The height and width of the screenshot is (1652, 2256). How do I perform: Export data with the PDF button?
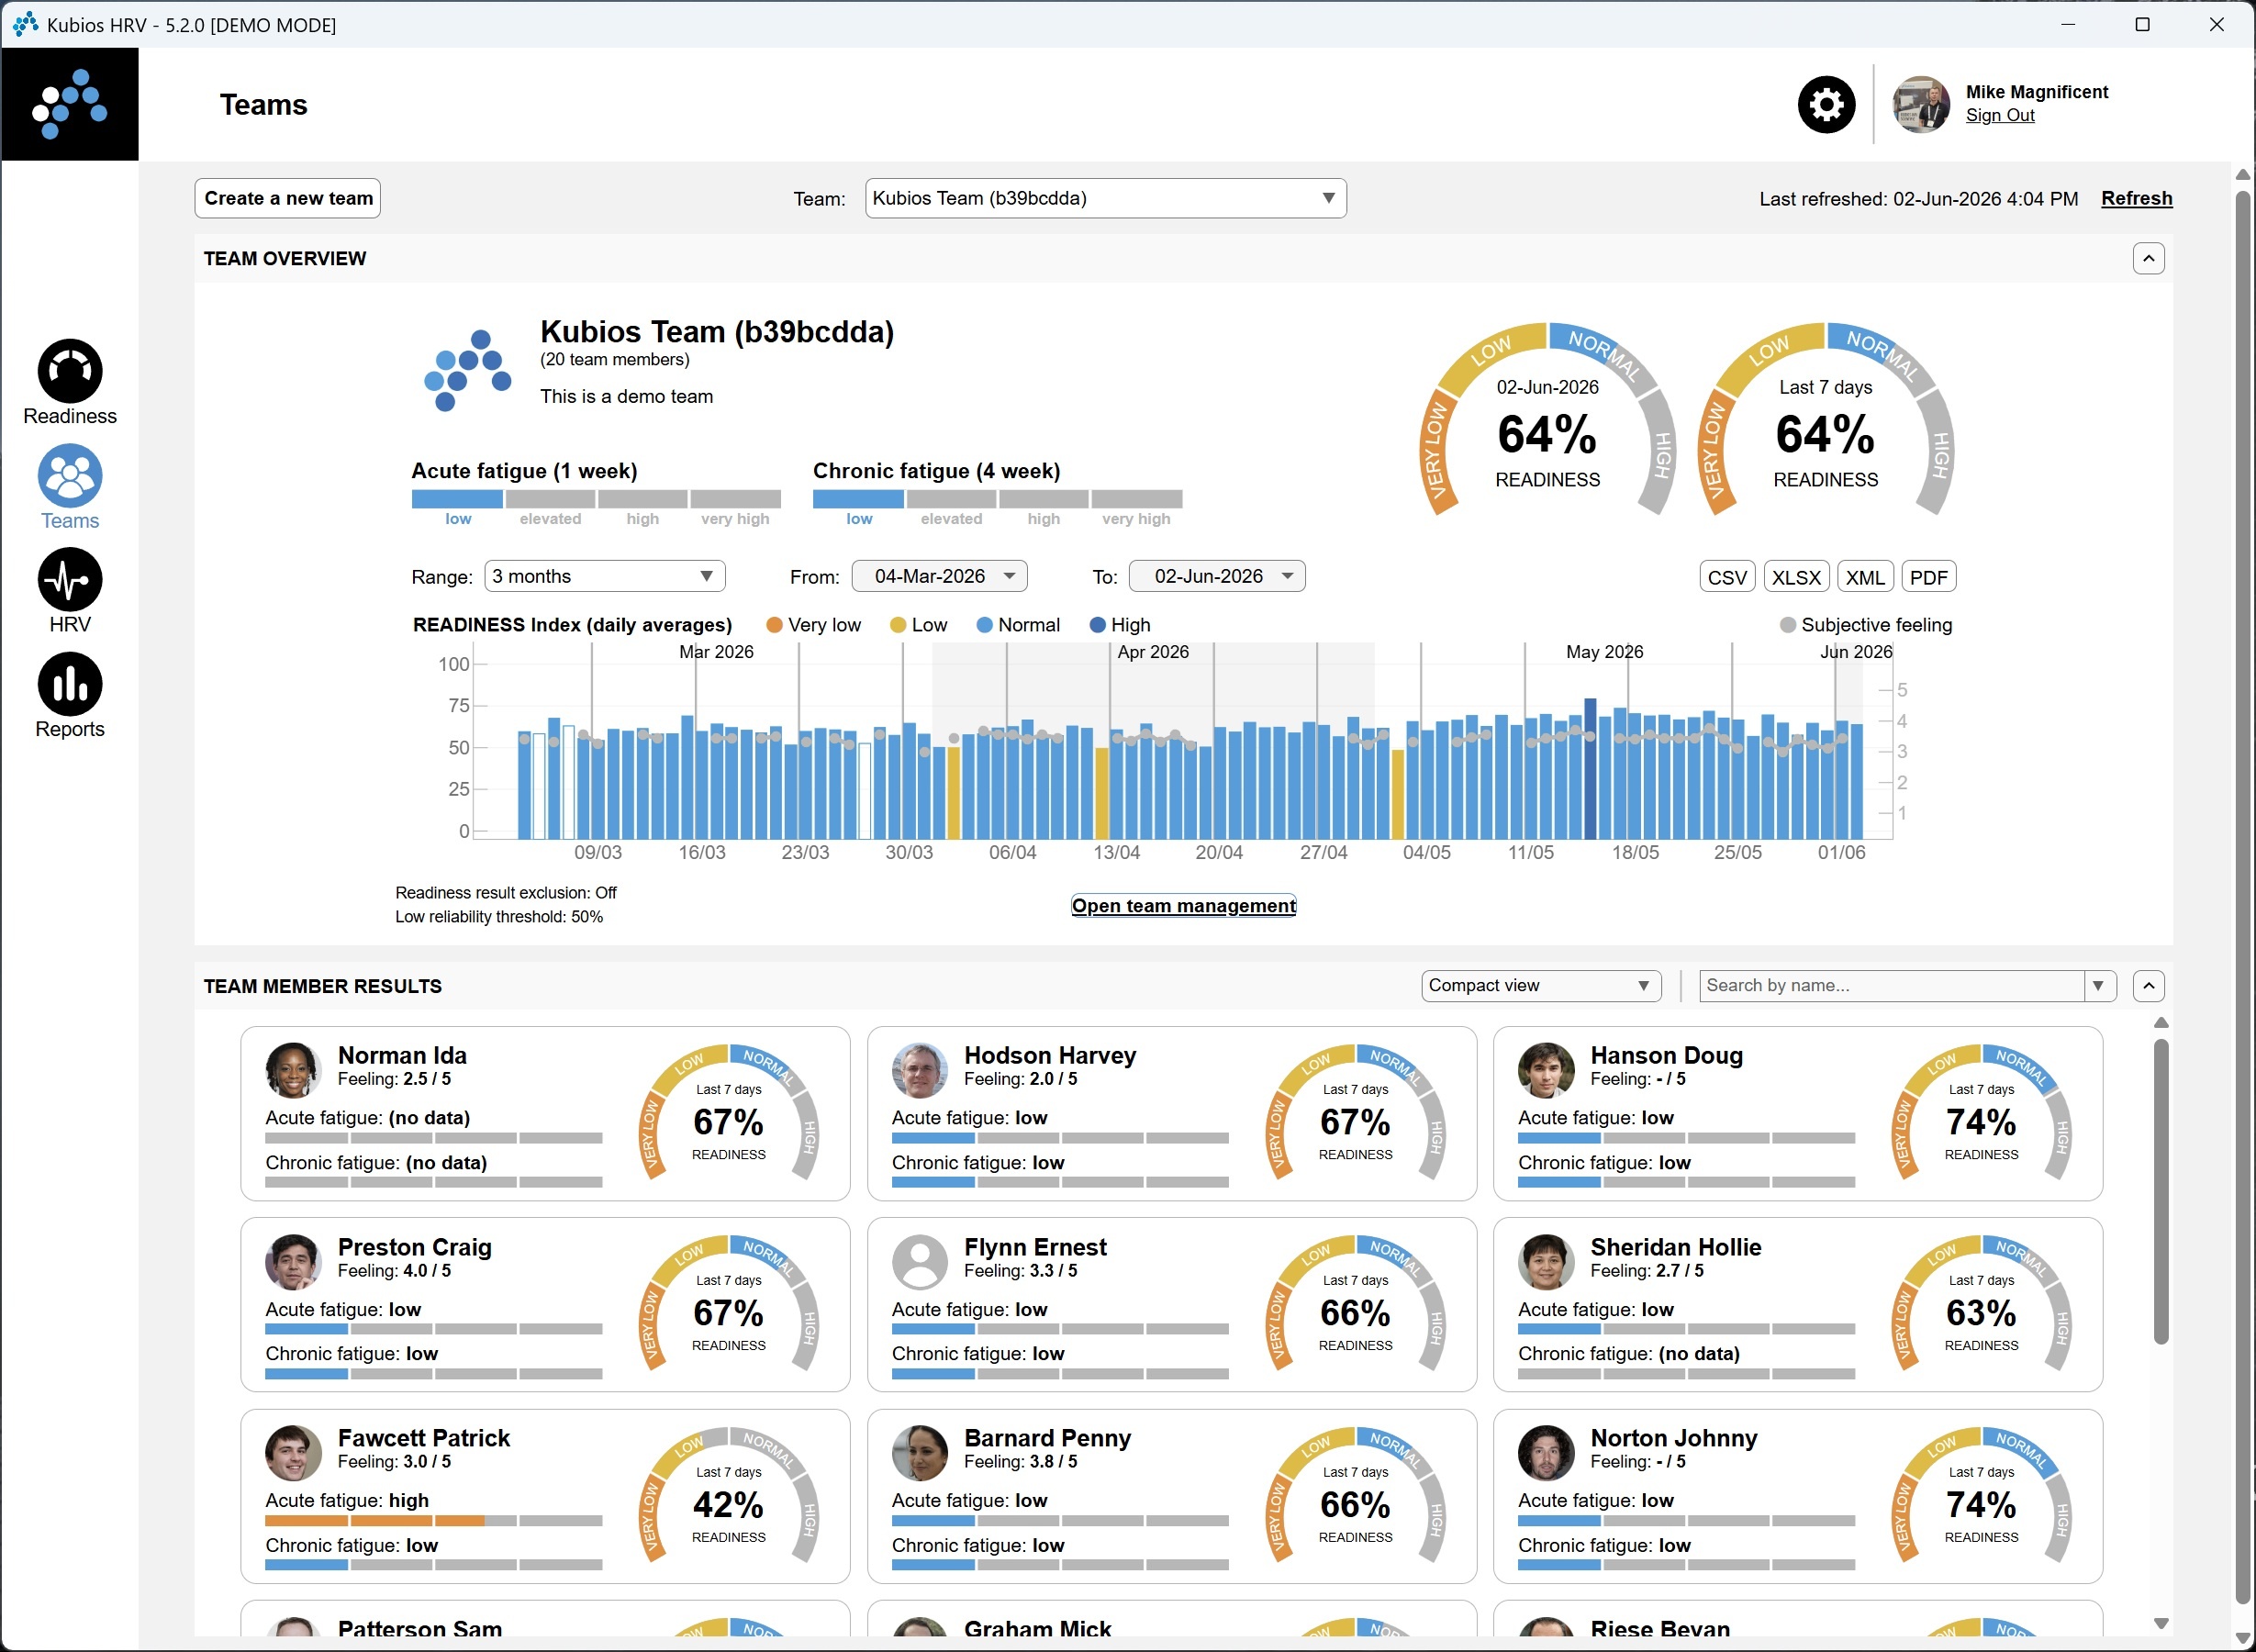click(1928, 577)
